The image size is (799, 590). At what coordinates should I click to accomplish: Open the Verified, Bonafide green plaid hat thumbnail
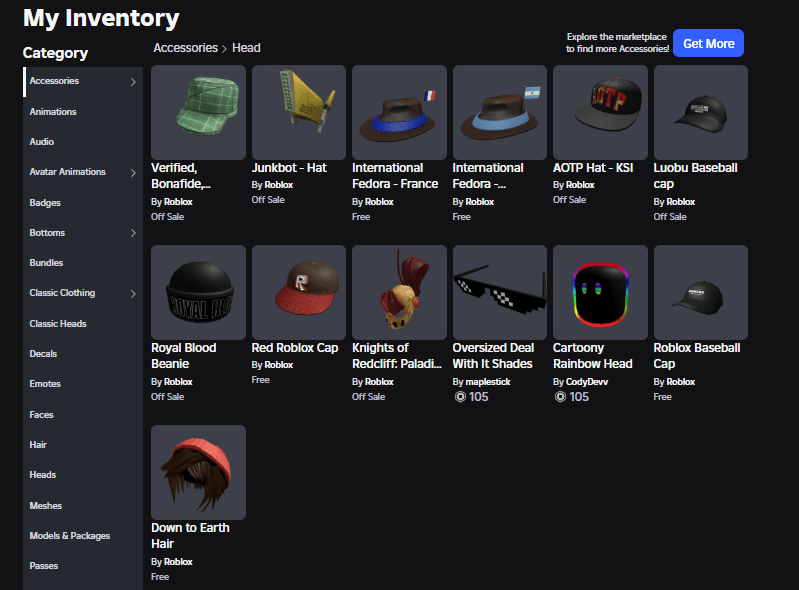tap(198, 112)
